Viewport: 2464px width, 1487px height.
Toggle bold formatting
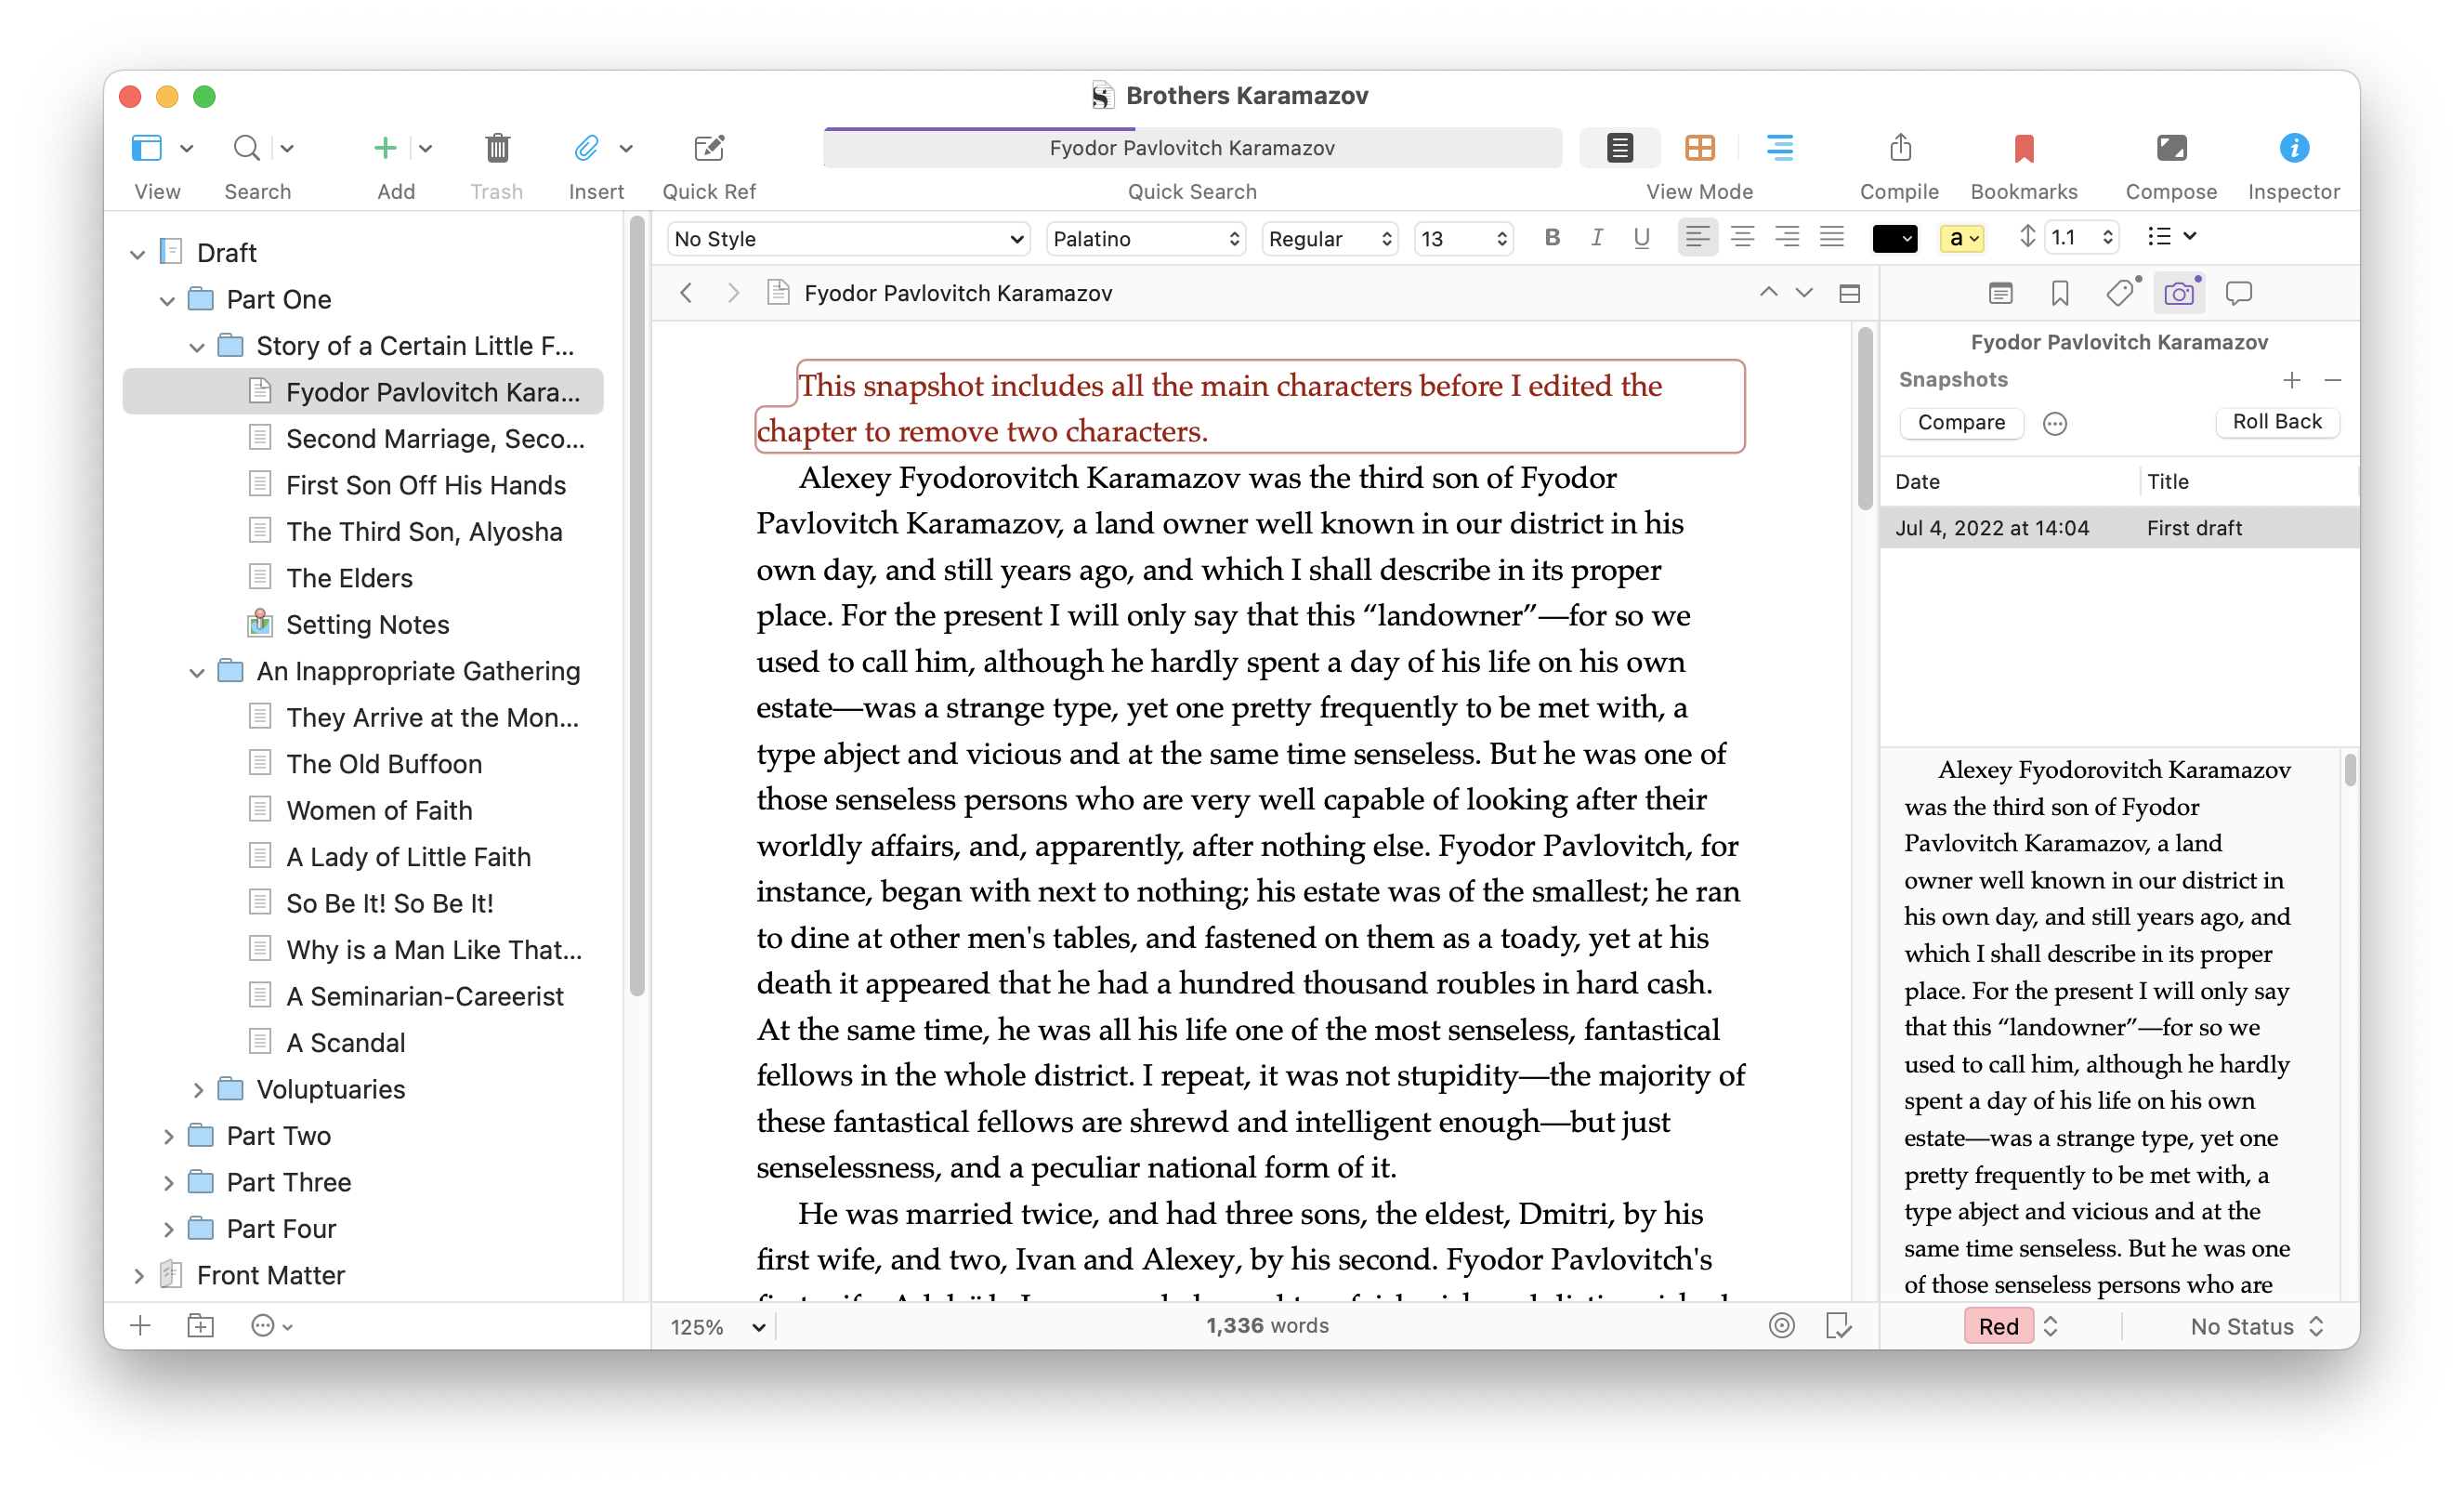1552,238
